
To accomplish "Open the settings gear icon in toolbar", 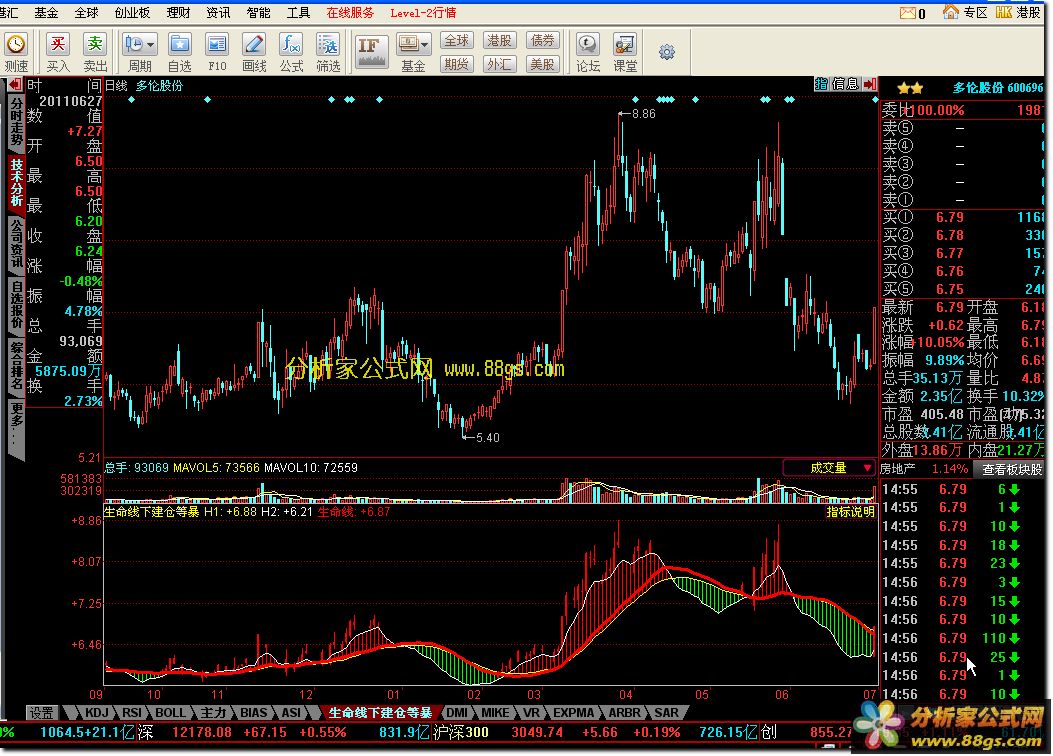I will (x=666, y=52).
